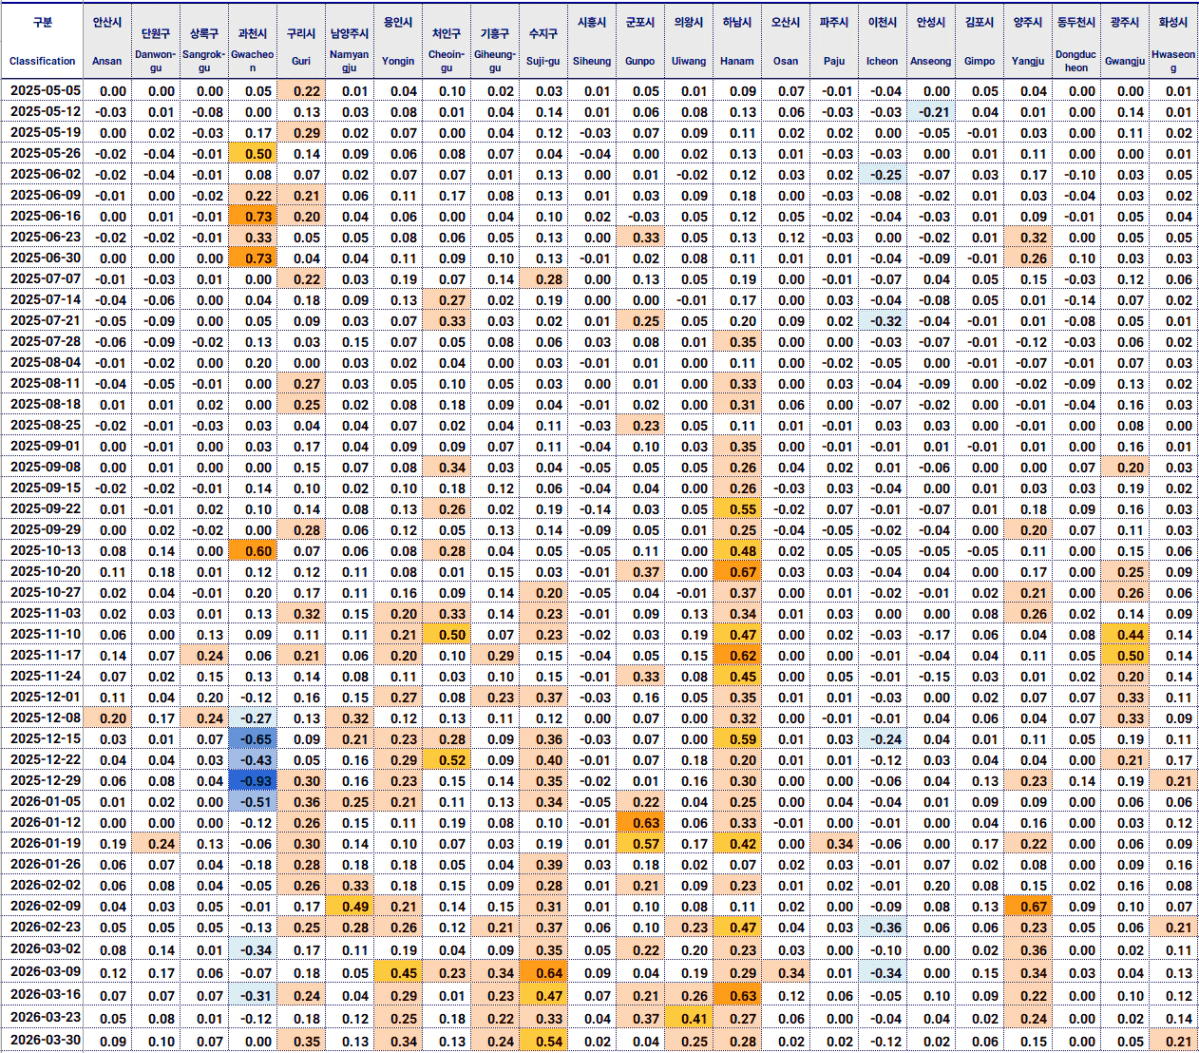Click Suji-gu 0.64 cell in 2026-03-09 row
This screenshot has width=1199, height=1053.
tap(543, 973)
